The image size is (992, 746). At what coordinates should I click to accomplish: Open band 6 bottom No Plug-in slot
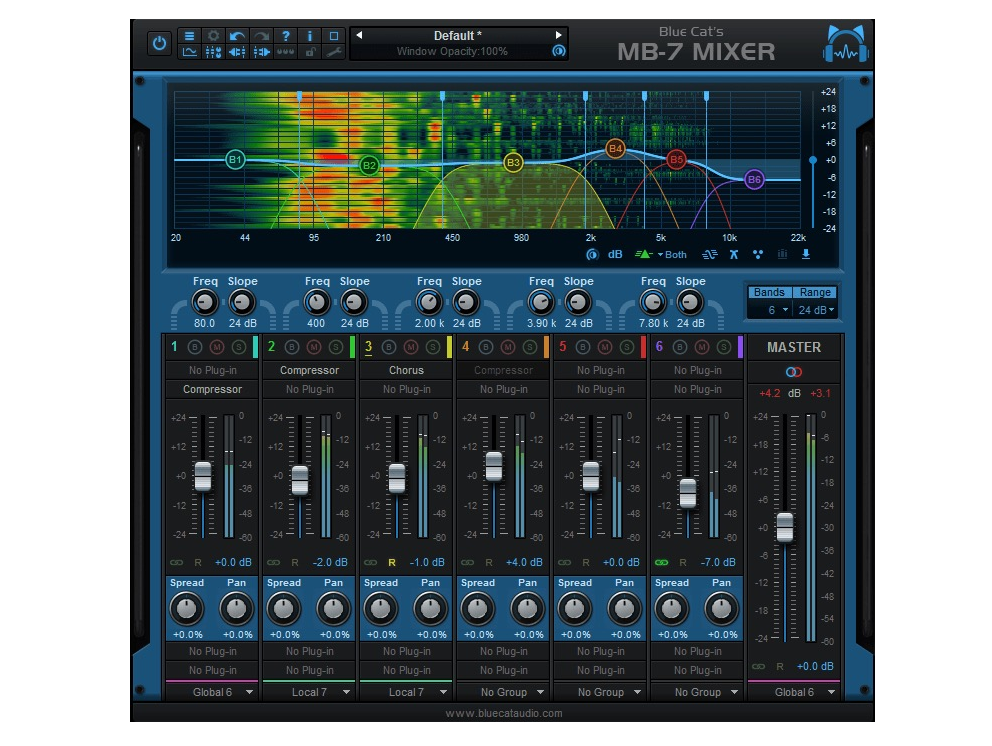tap(697, 670)
